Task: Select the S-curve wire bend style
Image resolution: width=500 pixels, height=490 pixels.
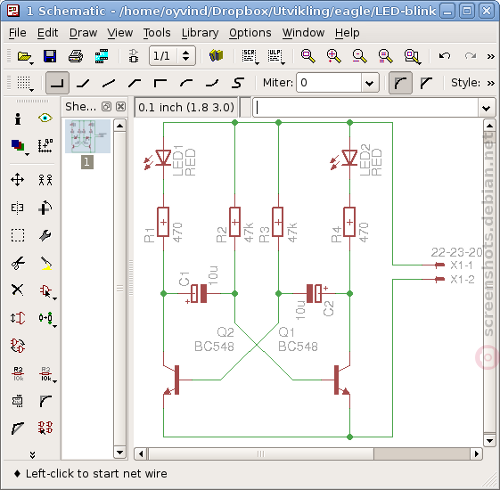Action: tap(237, 83)
